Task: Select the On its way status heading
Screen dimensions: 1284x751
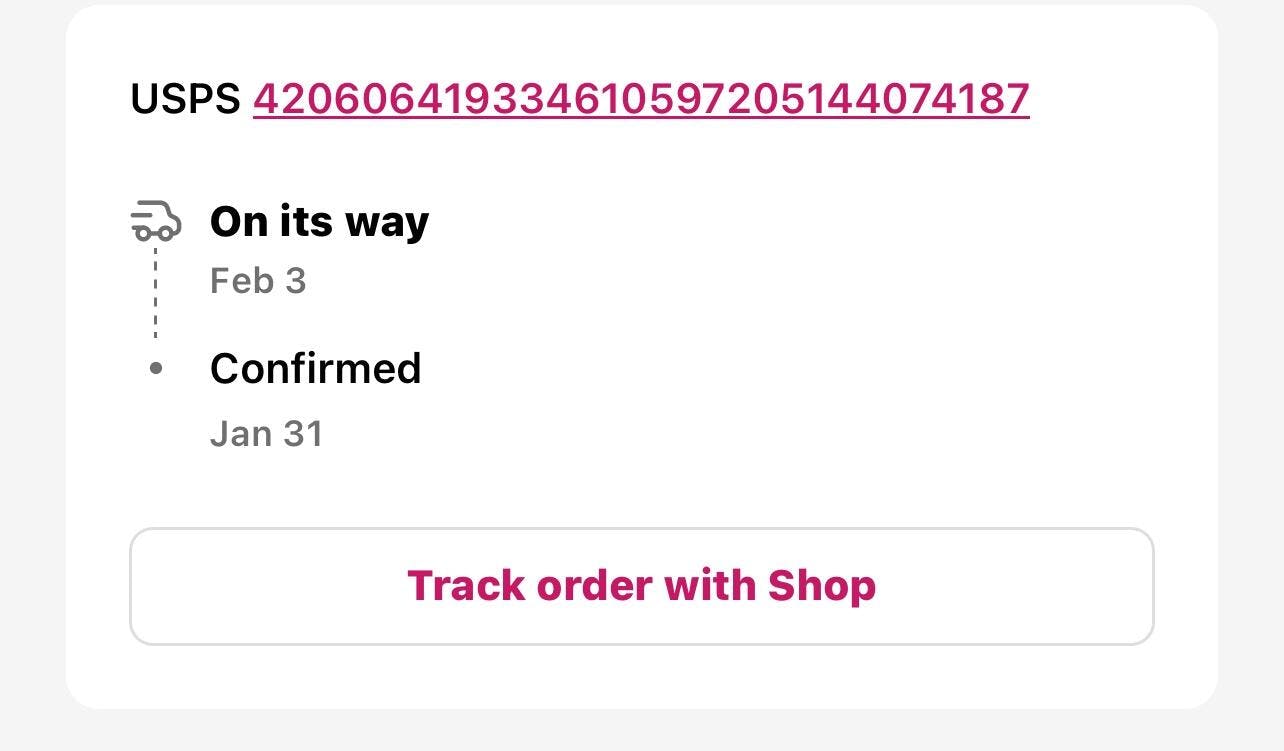Action: tap(319, 221)
